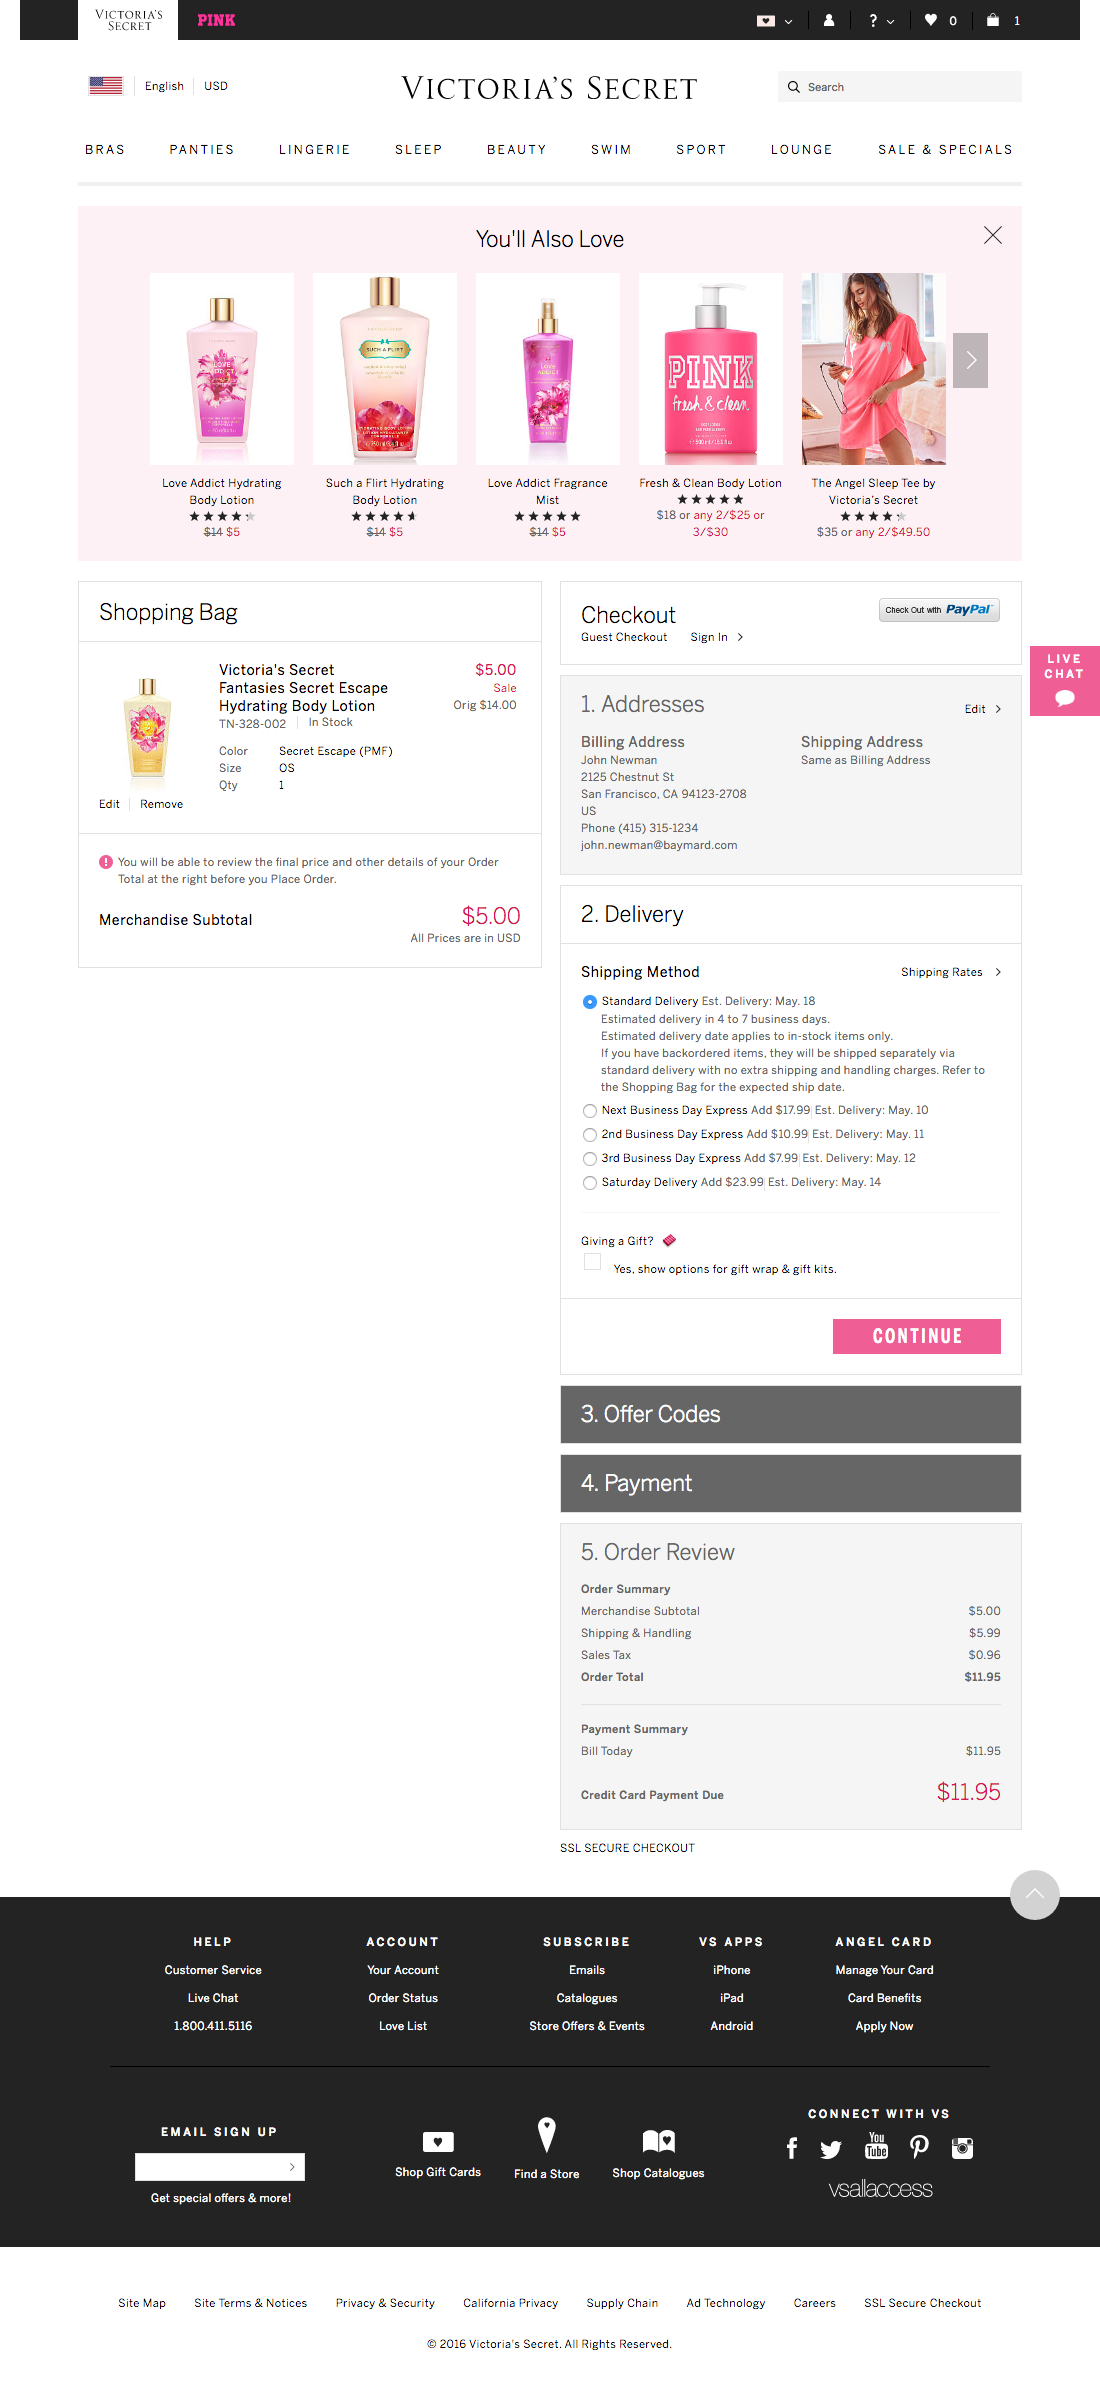
Task: Expand the Payment section
Action: pos(790,1483)
